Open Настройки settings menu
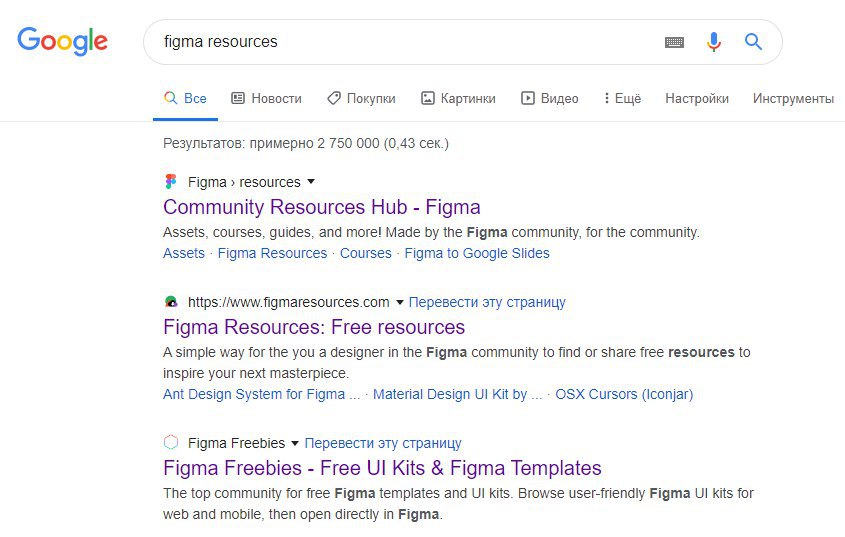 tap(697, 98)
